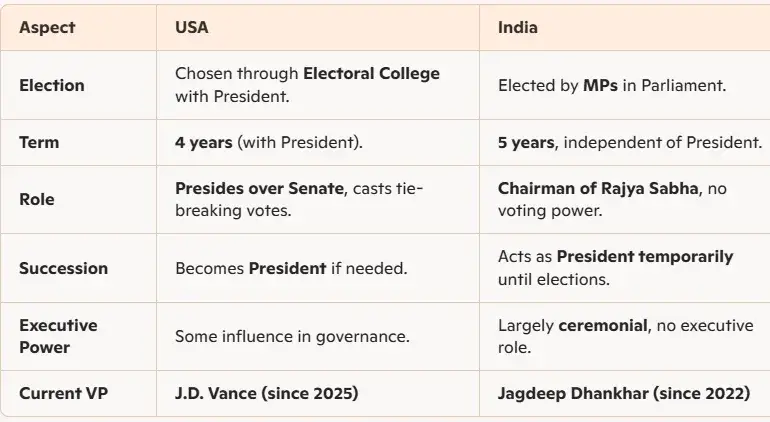770x422 pixels.
Task: Select the Role row label
Action: click(37, 199)
